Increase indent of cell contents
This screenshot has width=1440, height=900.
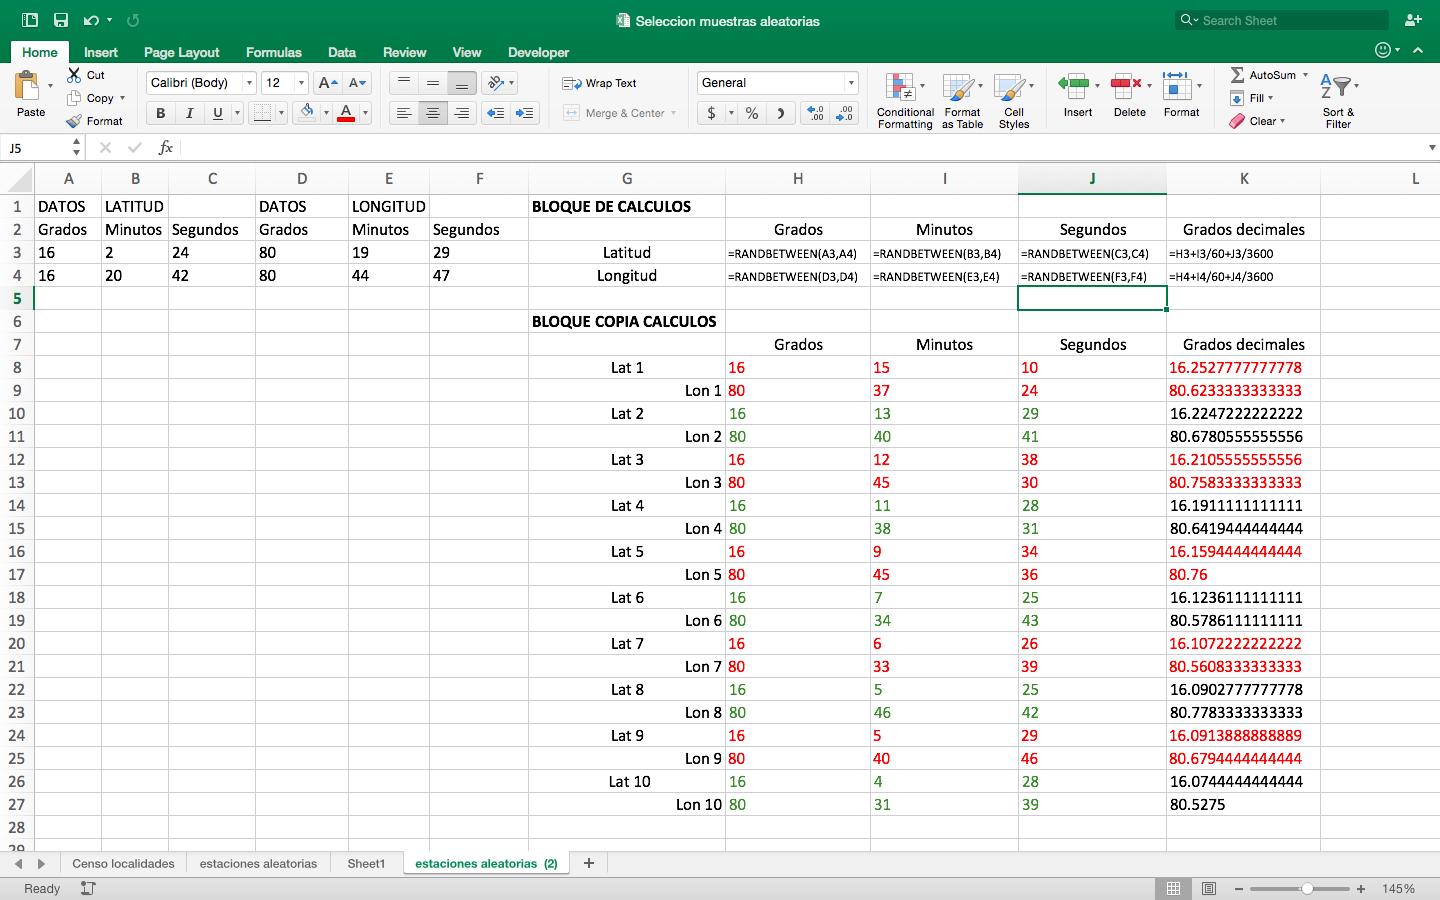[x=525, y=113]
